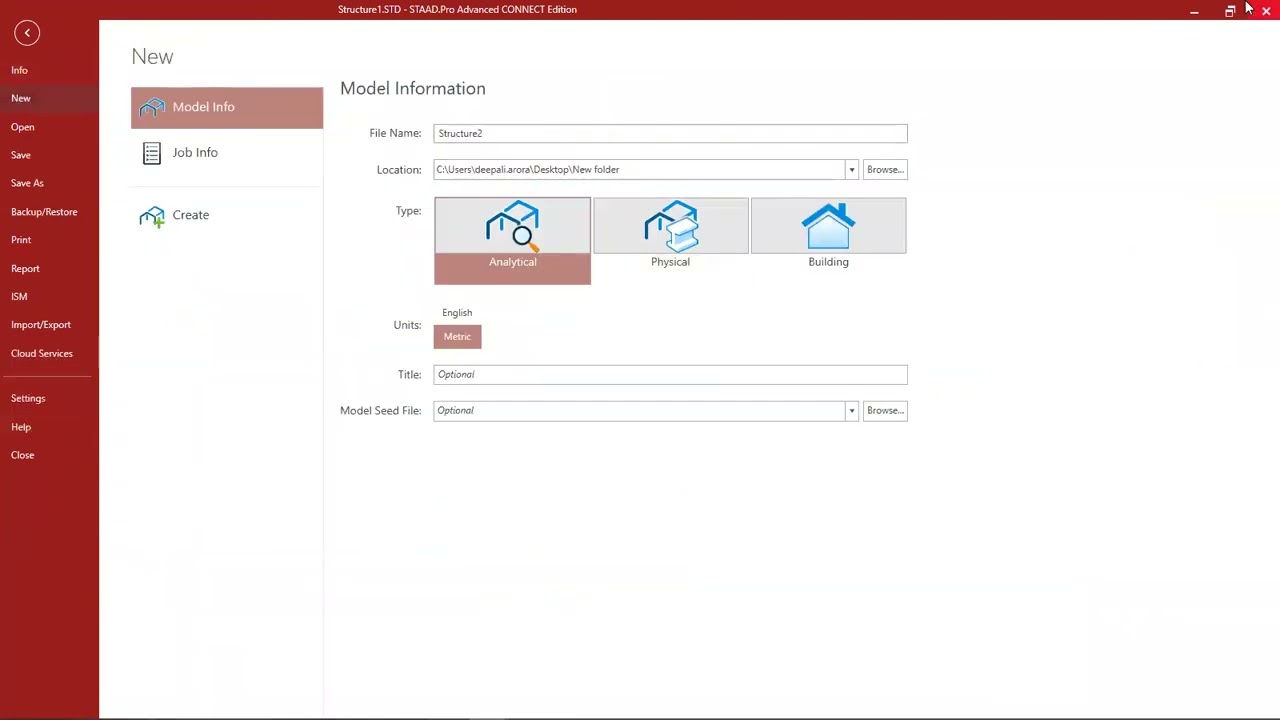Viewport: 1280px width, 720px height.
Task: Select the Physical model type
Action: 670,236
